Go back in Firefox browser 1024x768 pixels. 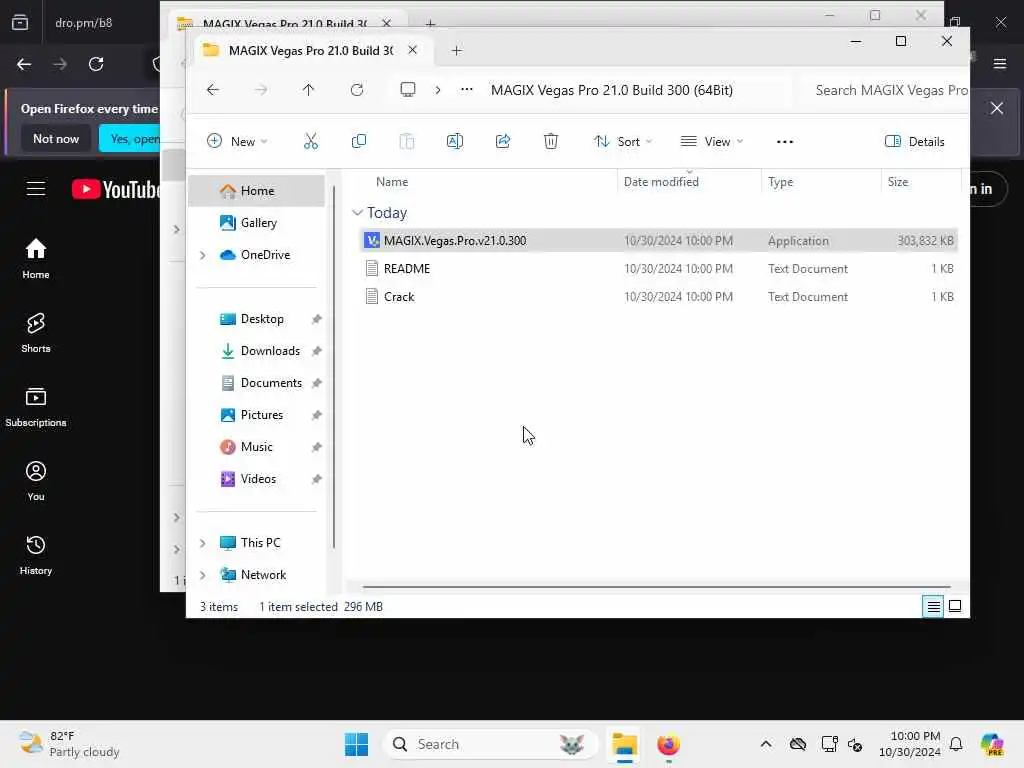click(24, 64)
